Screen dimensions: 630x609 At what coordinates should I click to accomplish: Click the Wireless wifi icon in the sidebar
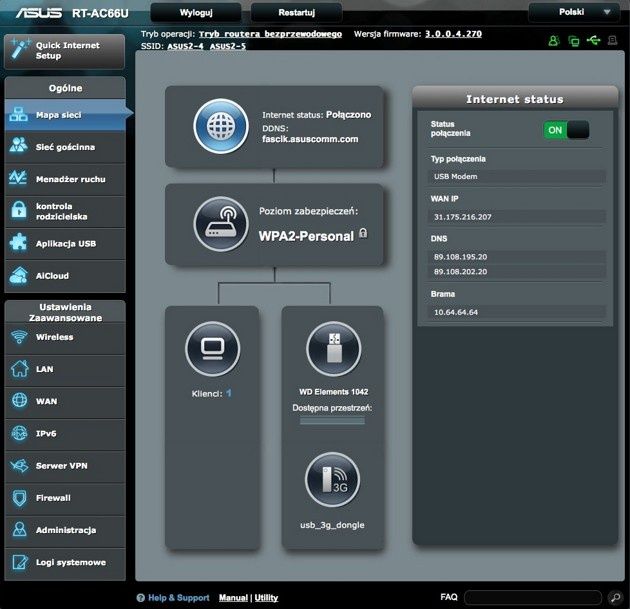19,337
